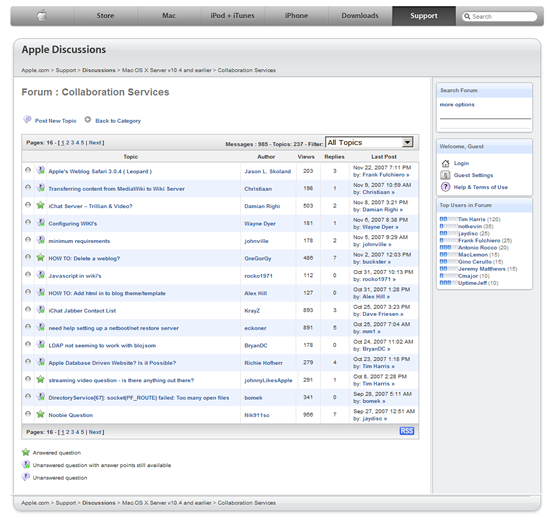Click the round bullet beside Apple's Weblog Safari

[28, 170]
